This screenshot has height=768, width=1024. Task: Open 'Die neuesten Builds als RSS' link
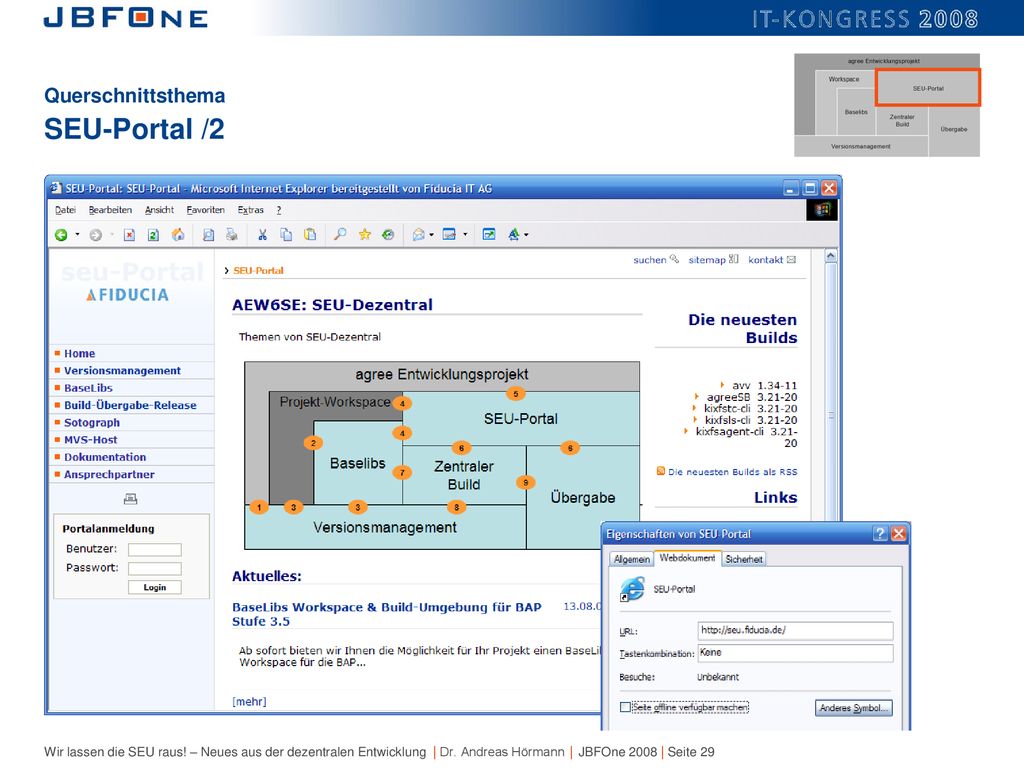coord(732,472)
